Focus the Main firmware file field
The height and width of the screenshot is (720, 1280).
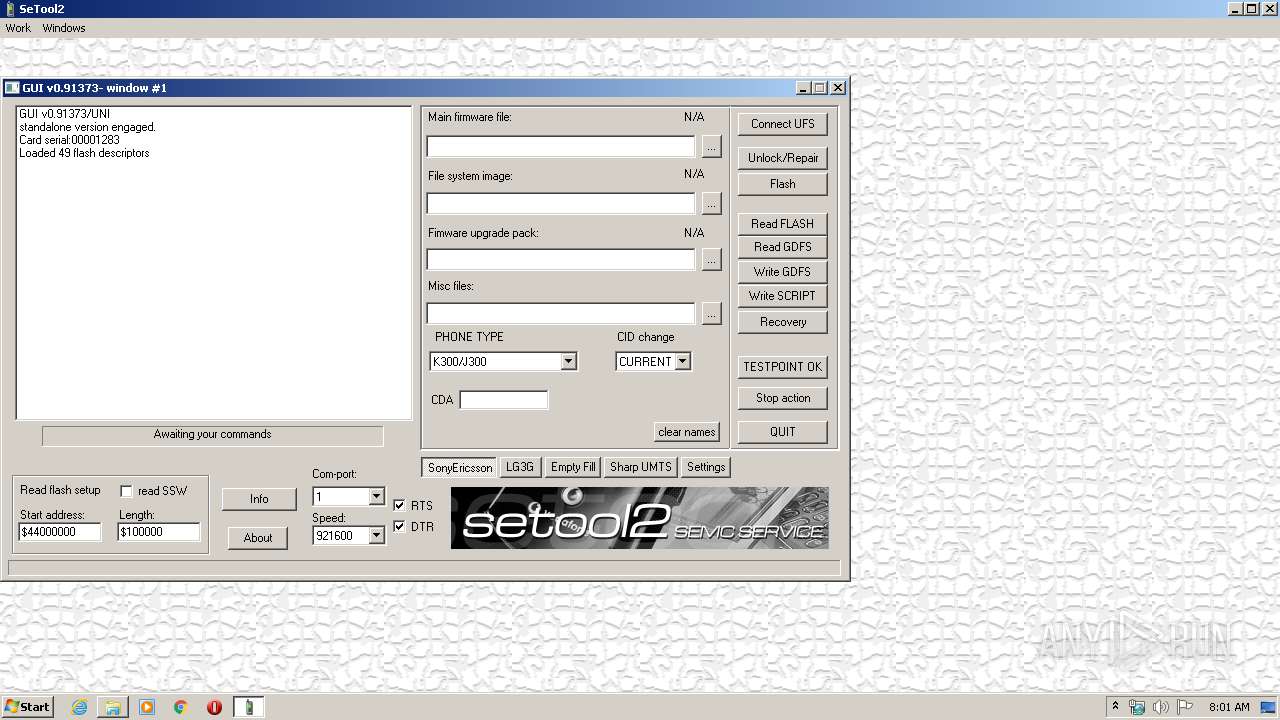click(561, 147)
